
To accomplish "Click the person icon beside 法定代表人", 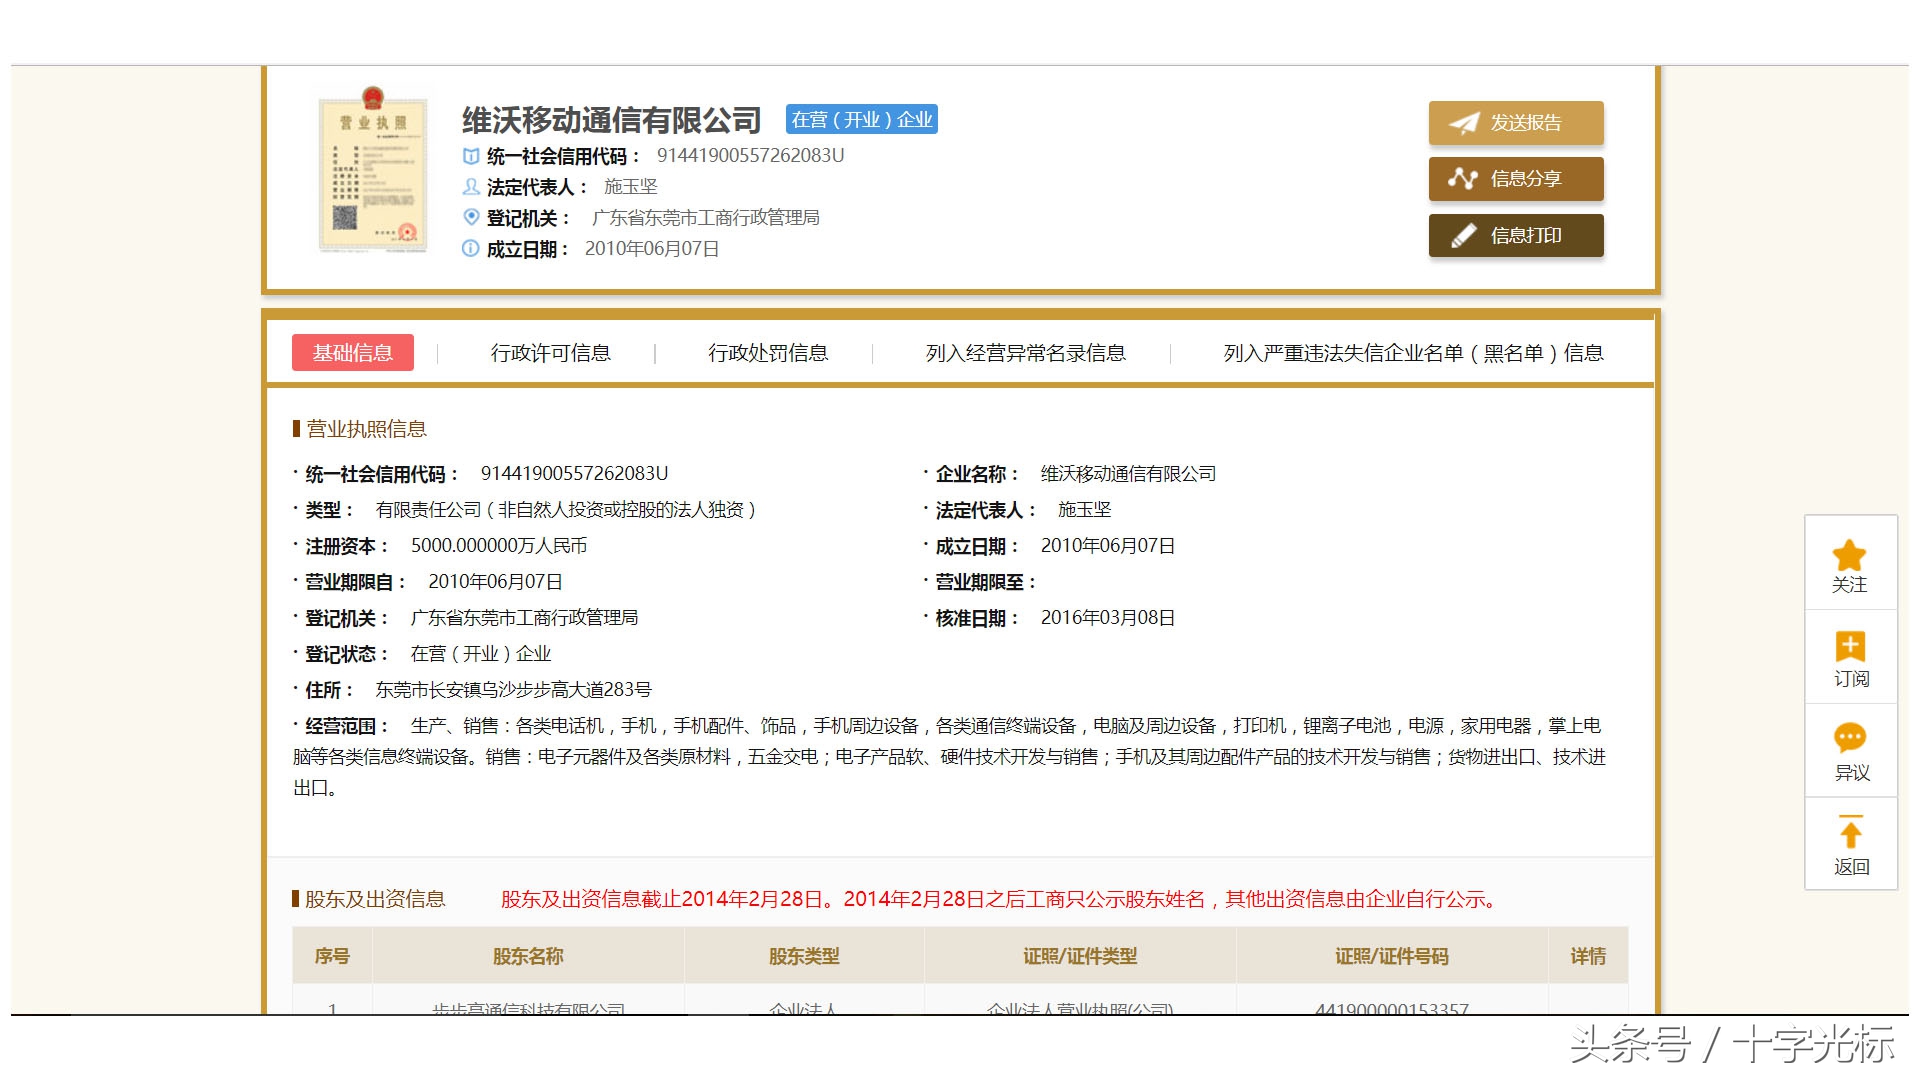I will tap(470, 187).
